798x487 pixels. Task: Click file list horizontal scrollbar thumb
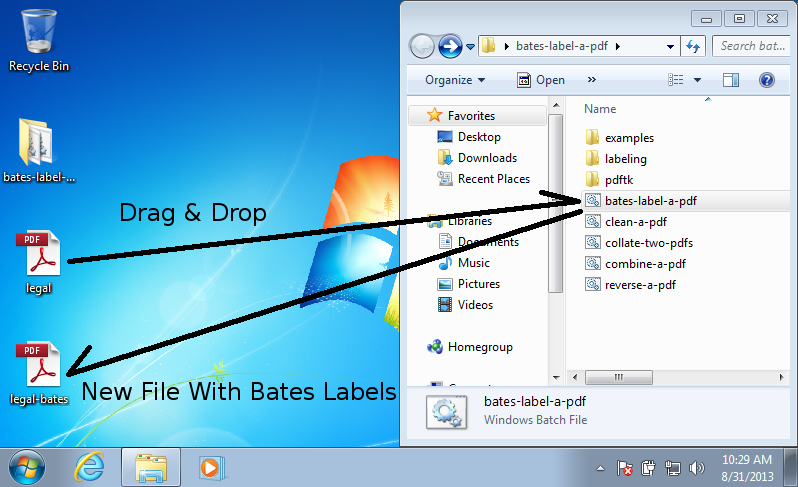tap(619, 378)
